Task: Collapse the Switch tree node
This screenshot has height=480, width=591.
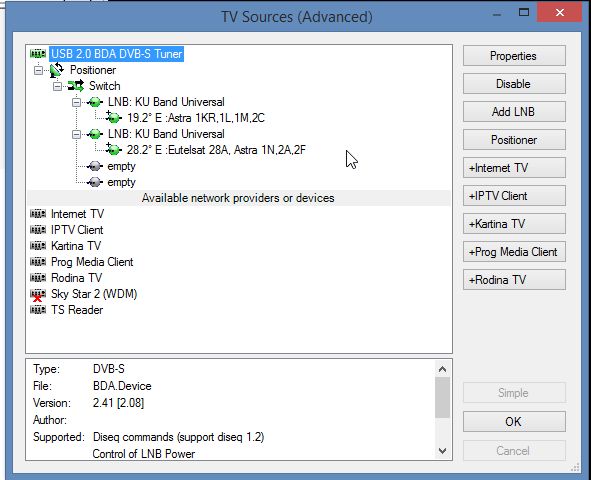Action: coord(57,86)
